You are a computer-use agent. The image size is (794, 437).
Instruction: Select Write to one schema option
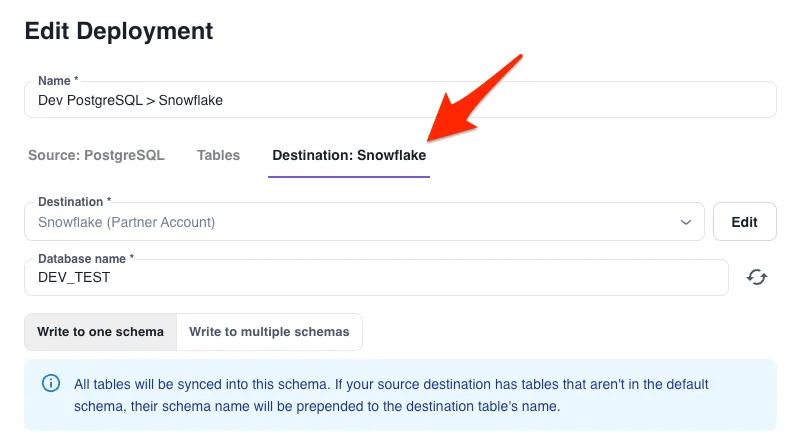click(x=100, y=332)
